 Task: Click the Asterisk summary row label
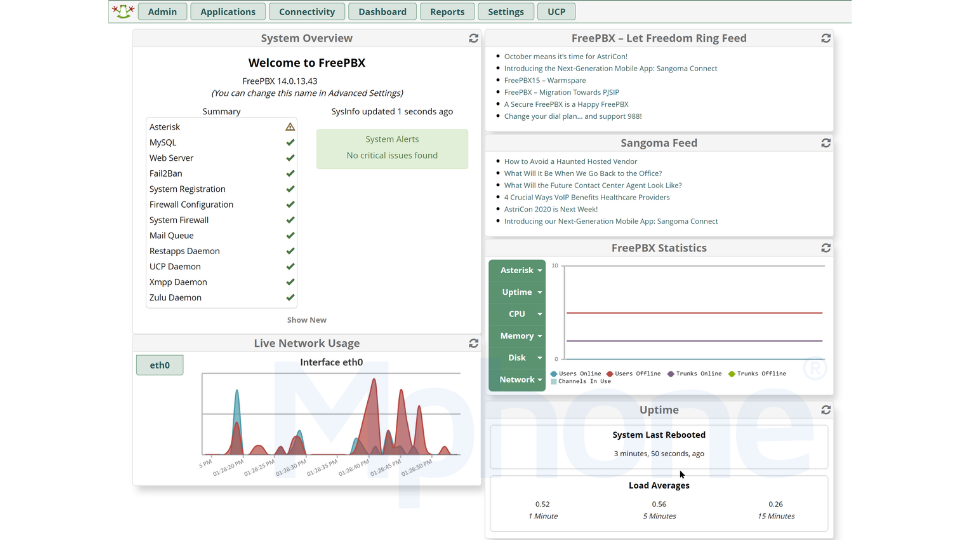pos(165,127)
